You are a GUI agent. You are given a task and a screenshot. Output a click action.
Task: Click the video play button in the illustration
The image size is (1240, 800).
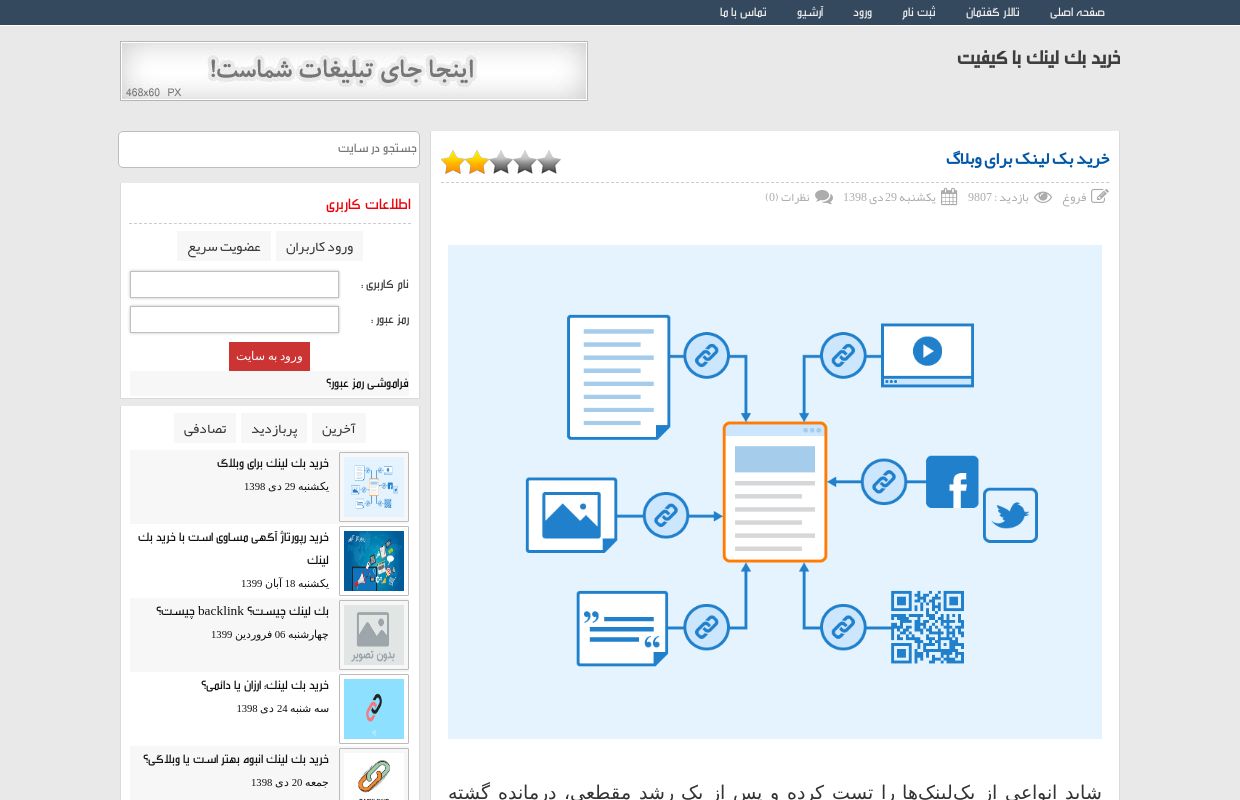point(927,351)
